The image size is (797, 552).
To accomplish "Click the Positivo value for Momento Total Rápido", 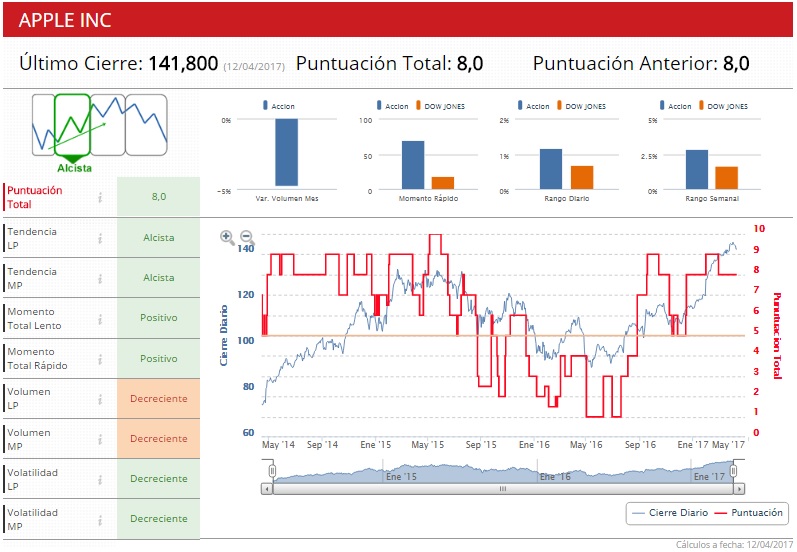I will (x=159, y=359).
